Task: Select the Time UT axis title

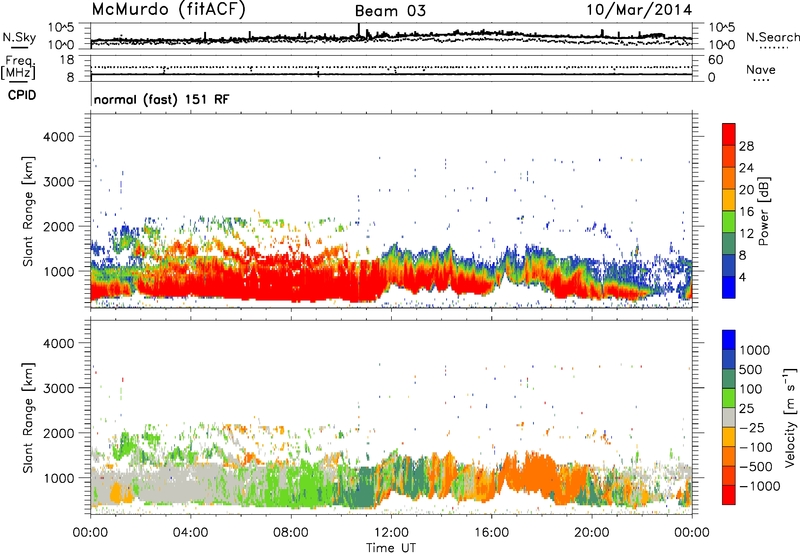Action: [391, 548]
